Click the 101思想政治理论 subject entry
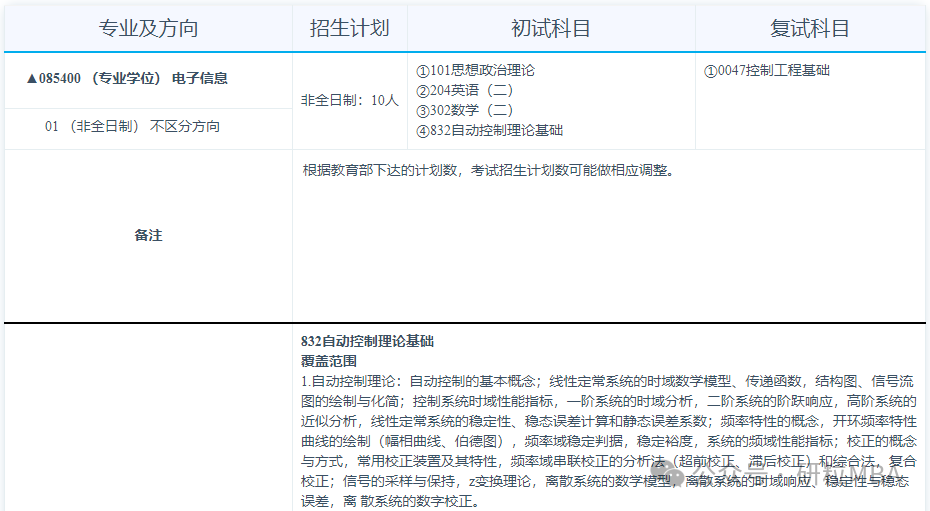The image size is (930, 511). tap(475, 71)
